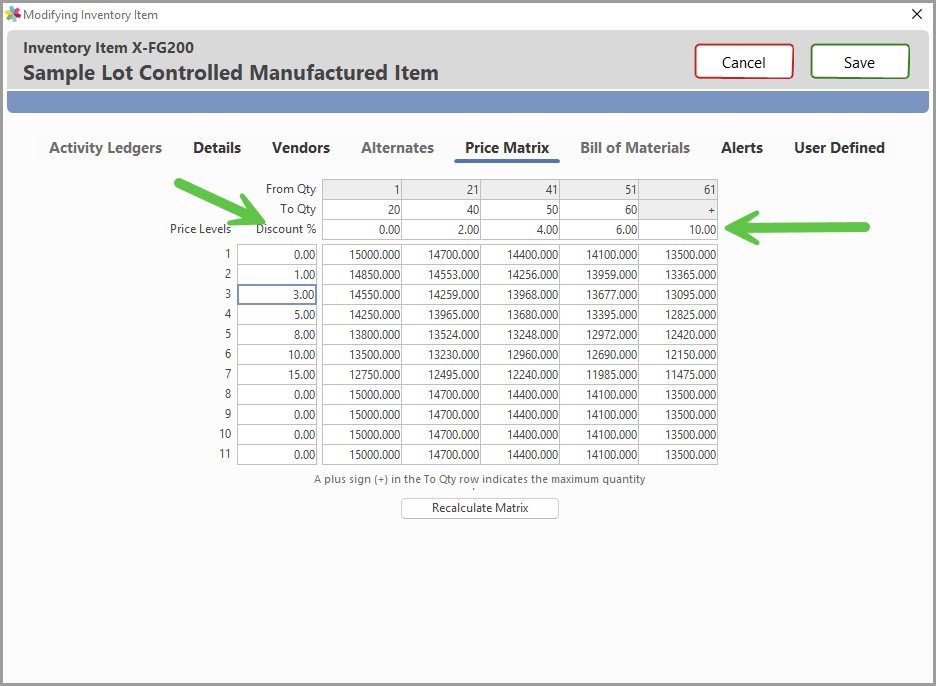Screen dimensions: 936x686
Task: Click price level 3 discount 3.00 field
Action: click(x=277, y=294)
